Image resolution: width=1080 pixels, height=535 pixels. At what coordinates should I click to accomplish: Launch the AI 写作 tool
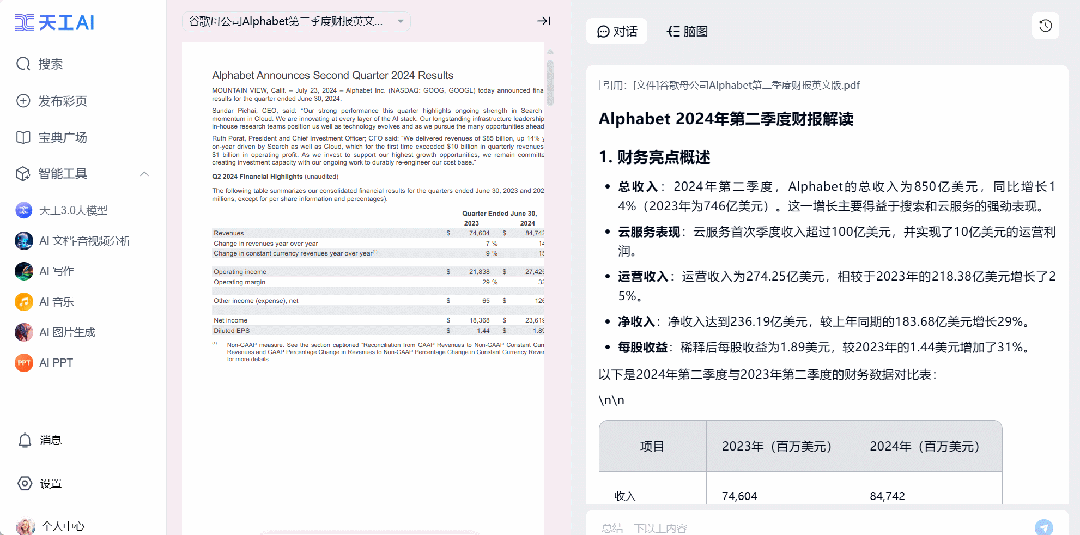[56, 271]
